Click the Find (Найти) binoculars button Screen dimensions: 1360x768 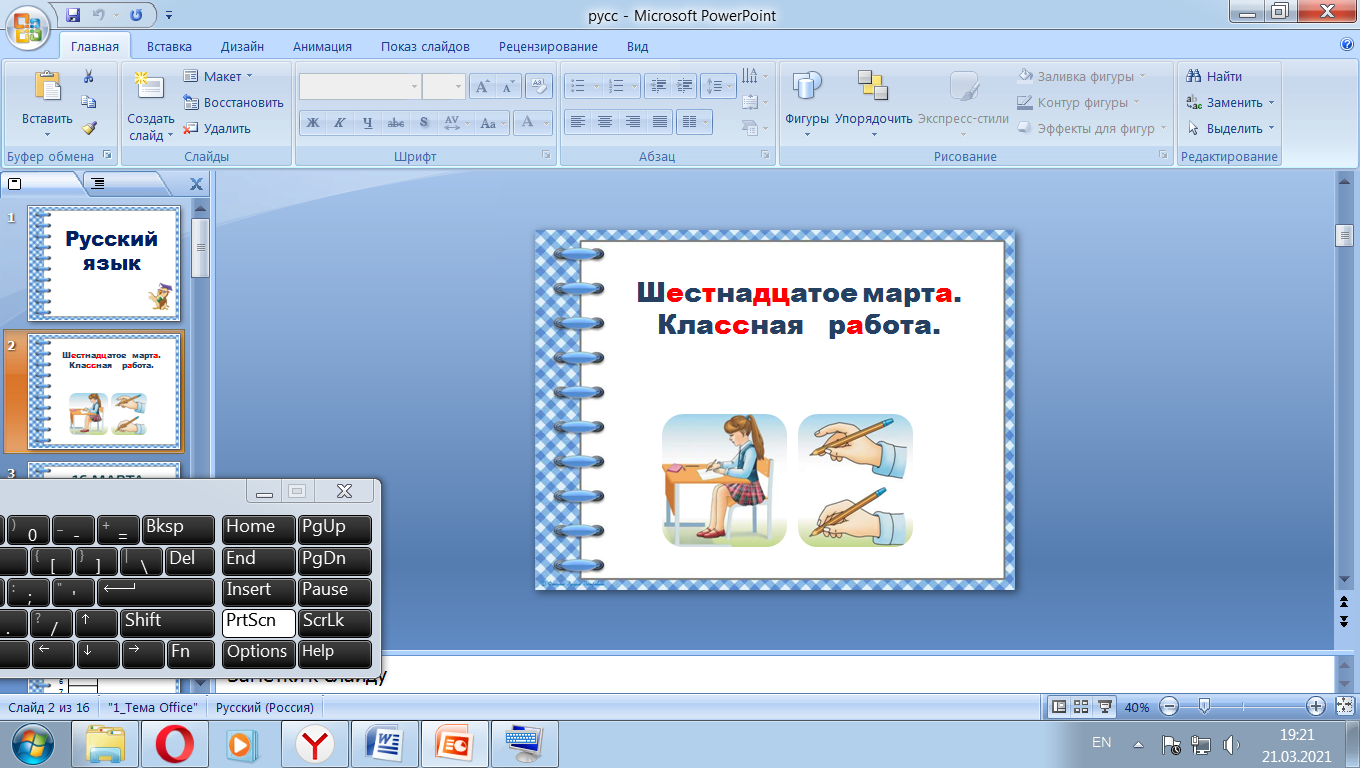point(1214,76)
